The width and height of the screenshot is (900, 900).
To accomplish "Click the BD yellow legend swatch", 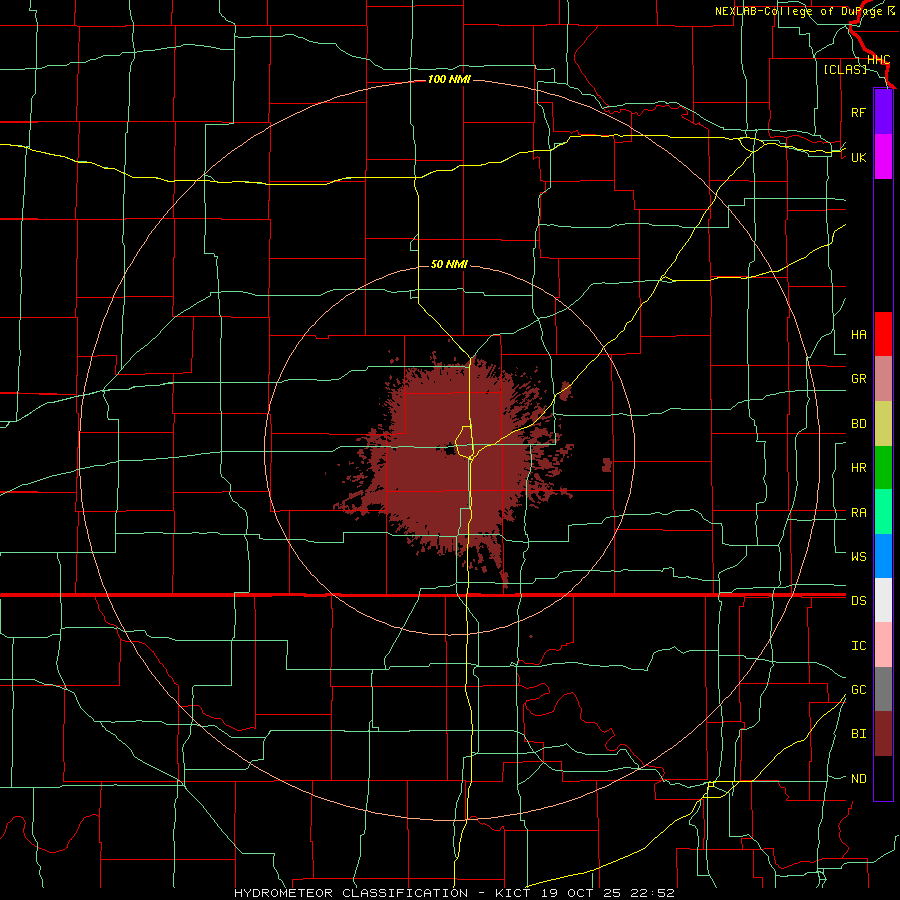I will coord(883,424).
